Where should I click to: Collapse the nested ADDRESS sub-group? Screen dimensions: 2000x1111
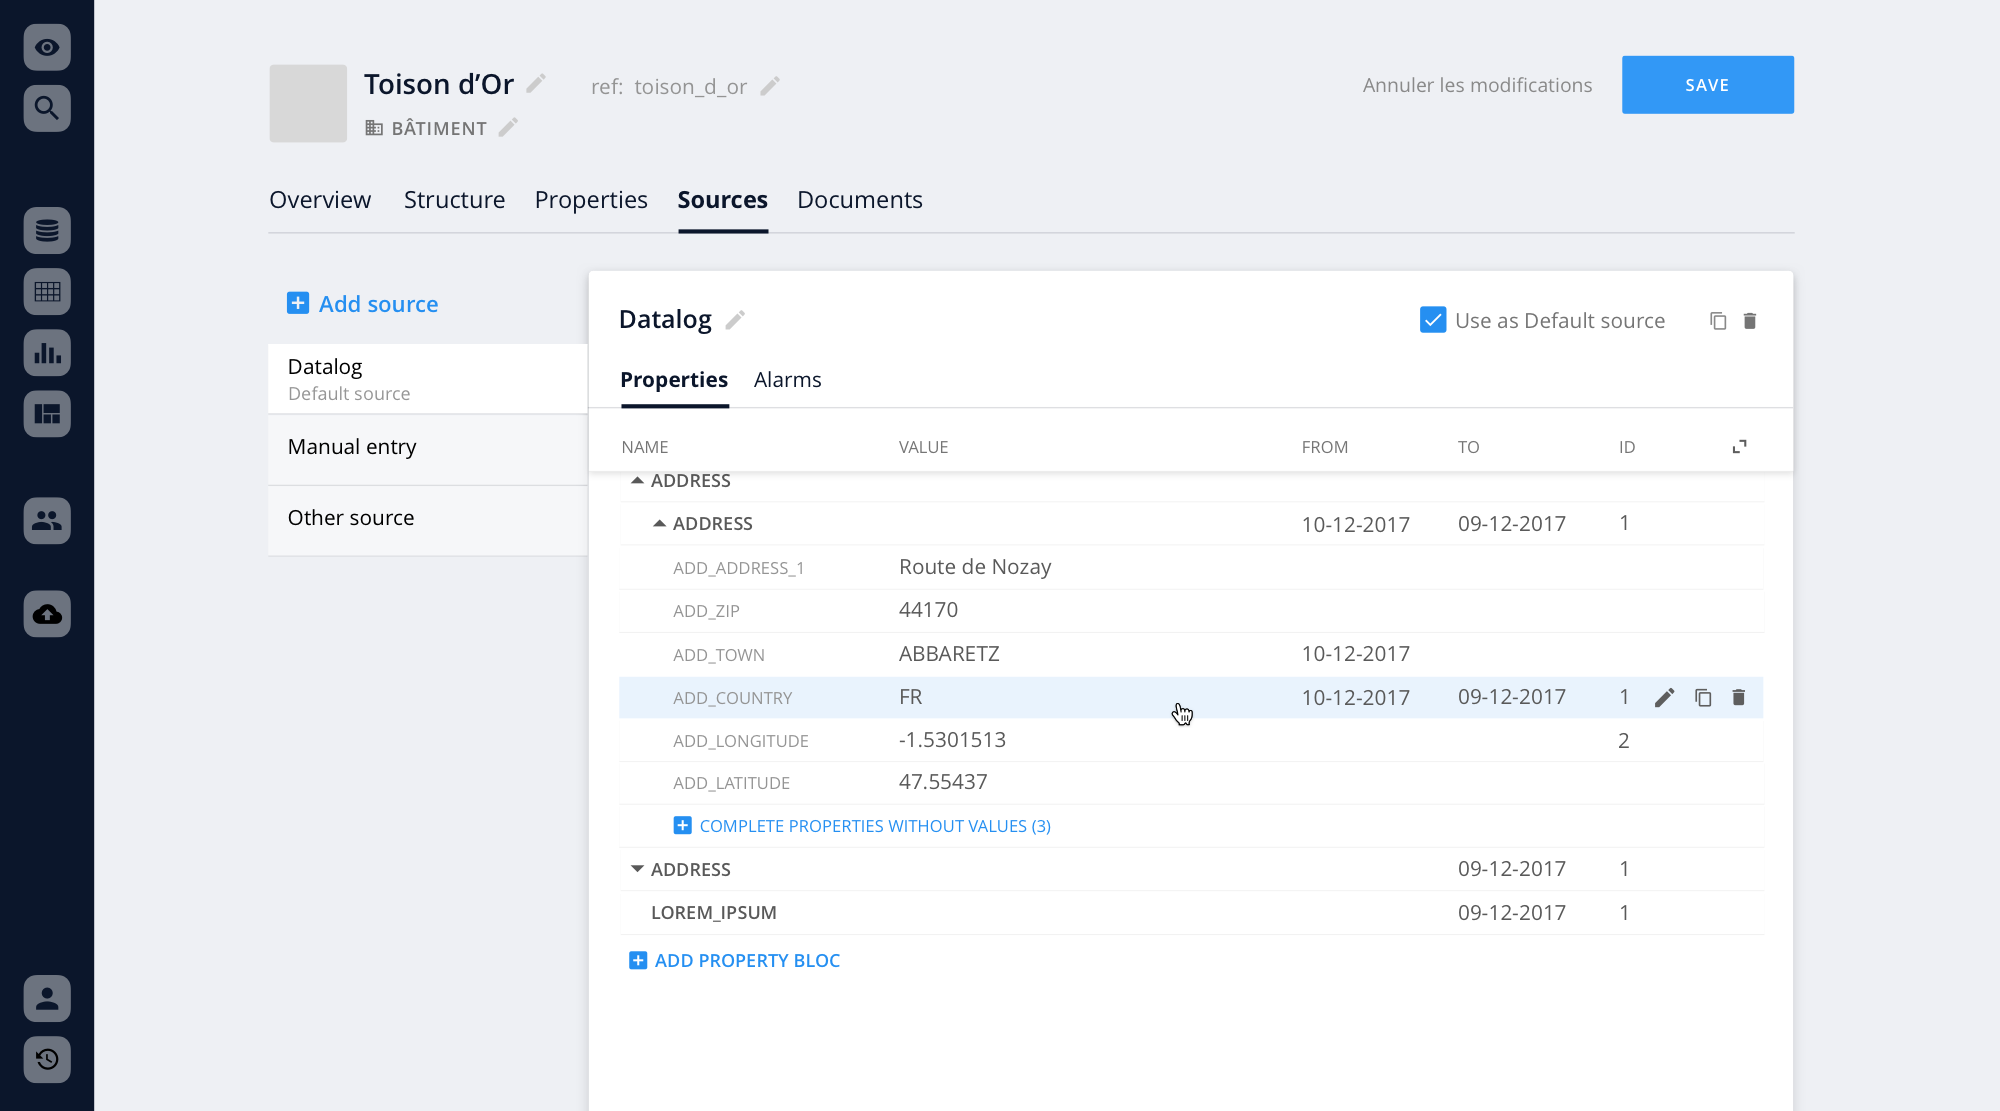(659, 524)
